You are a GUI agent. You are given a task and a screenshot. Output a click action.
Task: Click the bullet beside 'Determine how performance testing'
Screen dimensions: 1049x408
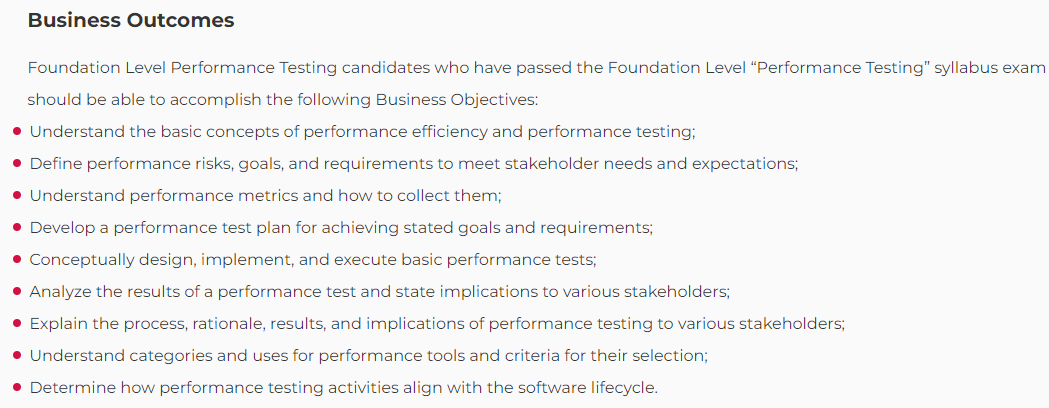[x=17, y=387]
